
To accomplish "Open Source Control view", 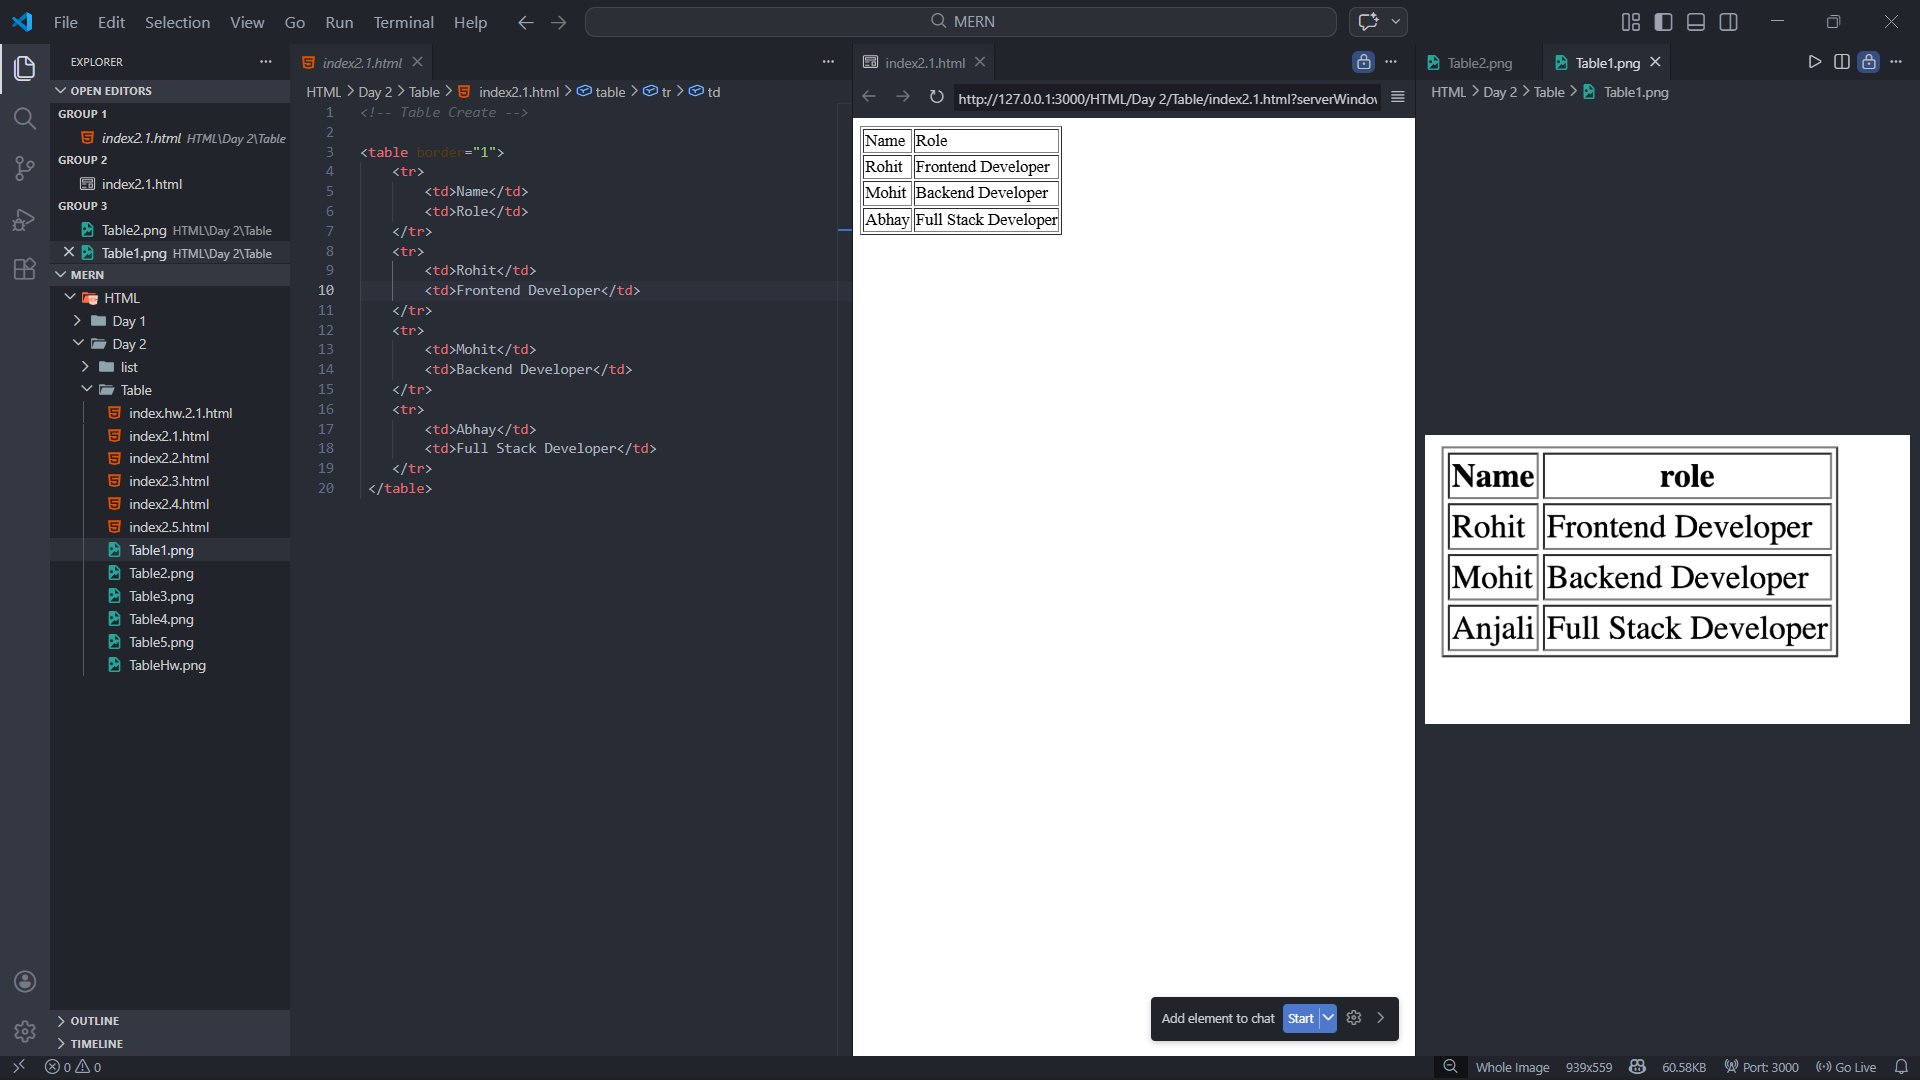I will (25, 168).
